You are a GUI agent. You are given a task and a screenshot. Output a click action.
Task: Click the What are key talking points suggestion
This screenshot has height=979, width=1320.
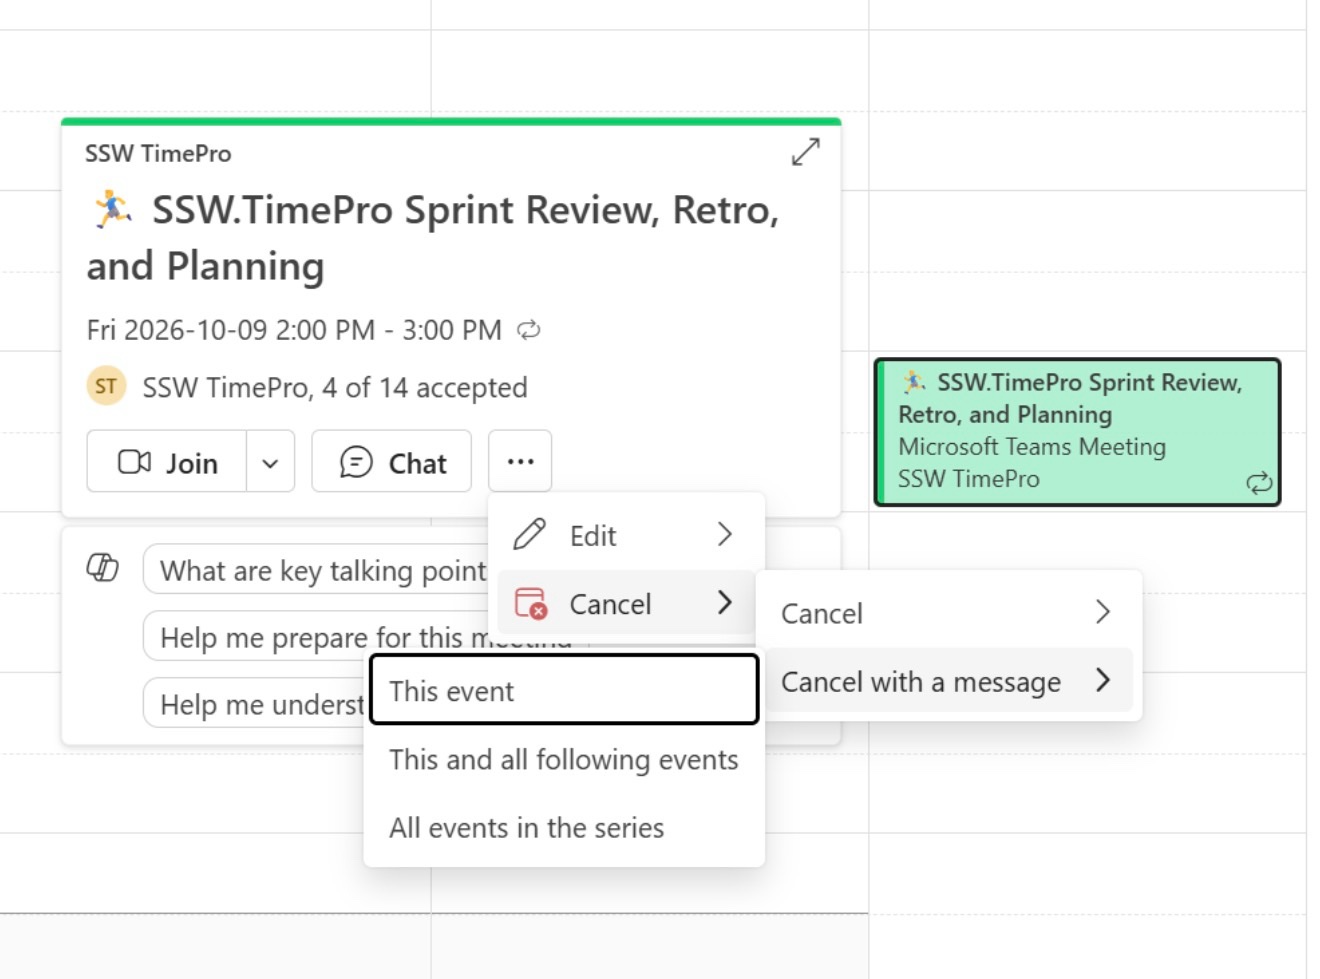click(316, 570)
